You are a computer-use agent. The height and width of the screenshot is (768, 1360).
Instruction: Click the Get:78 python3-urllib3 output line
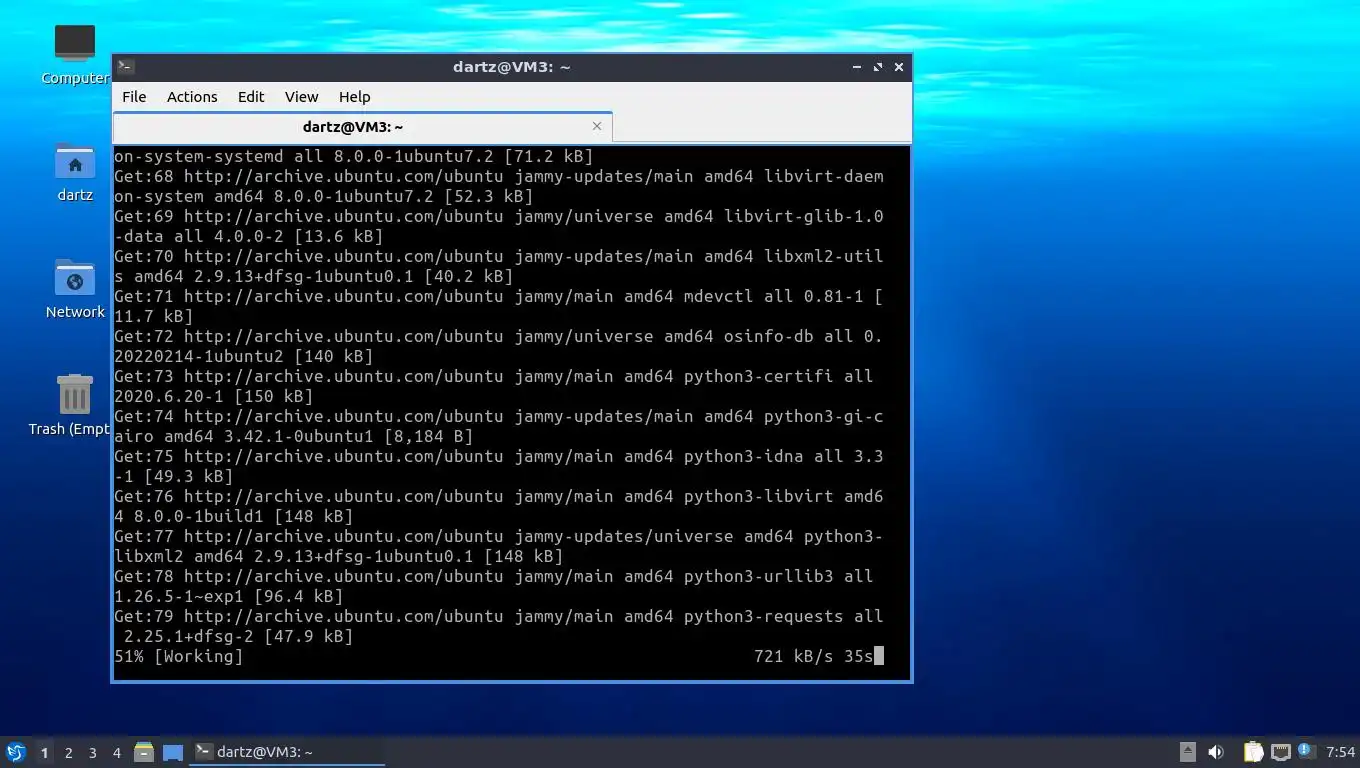pyautogui.click(x=494, y=586)
